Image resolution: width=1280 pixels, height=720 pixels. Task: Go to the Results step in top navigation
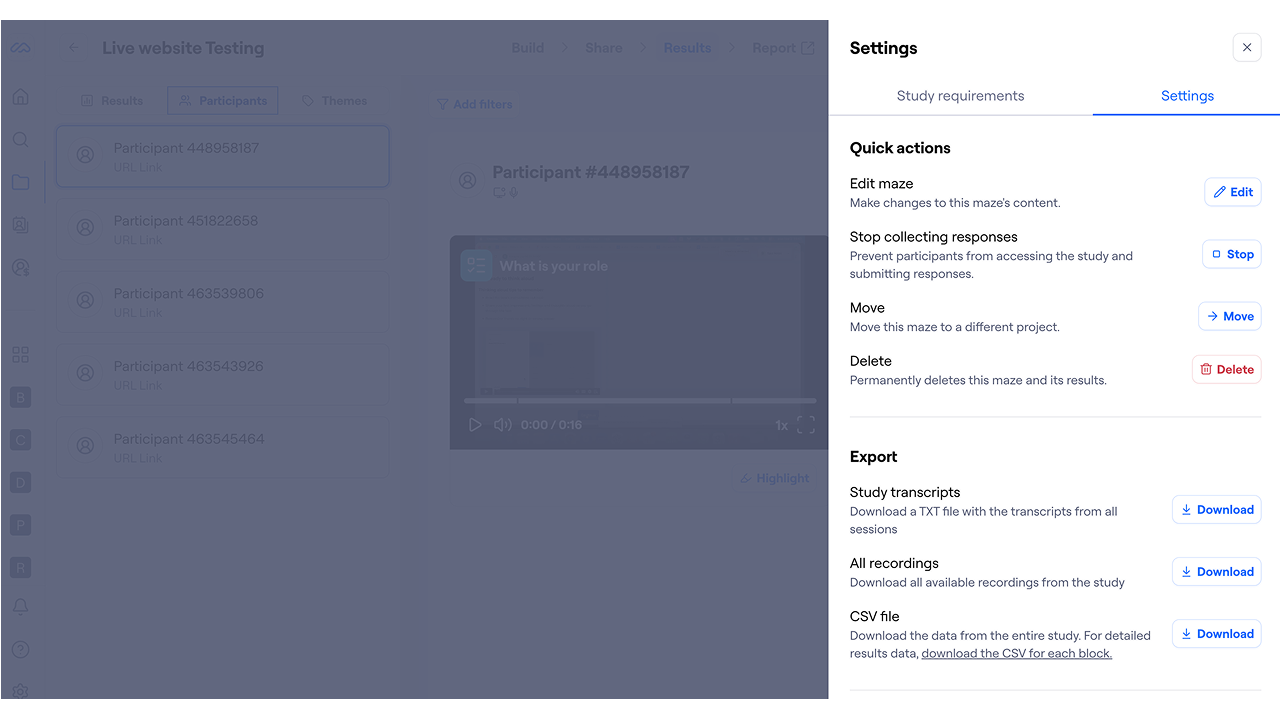(687, 48)
